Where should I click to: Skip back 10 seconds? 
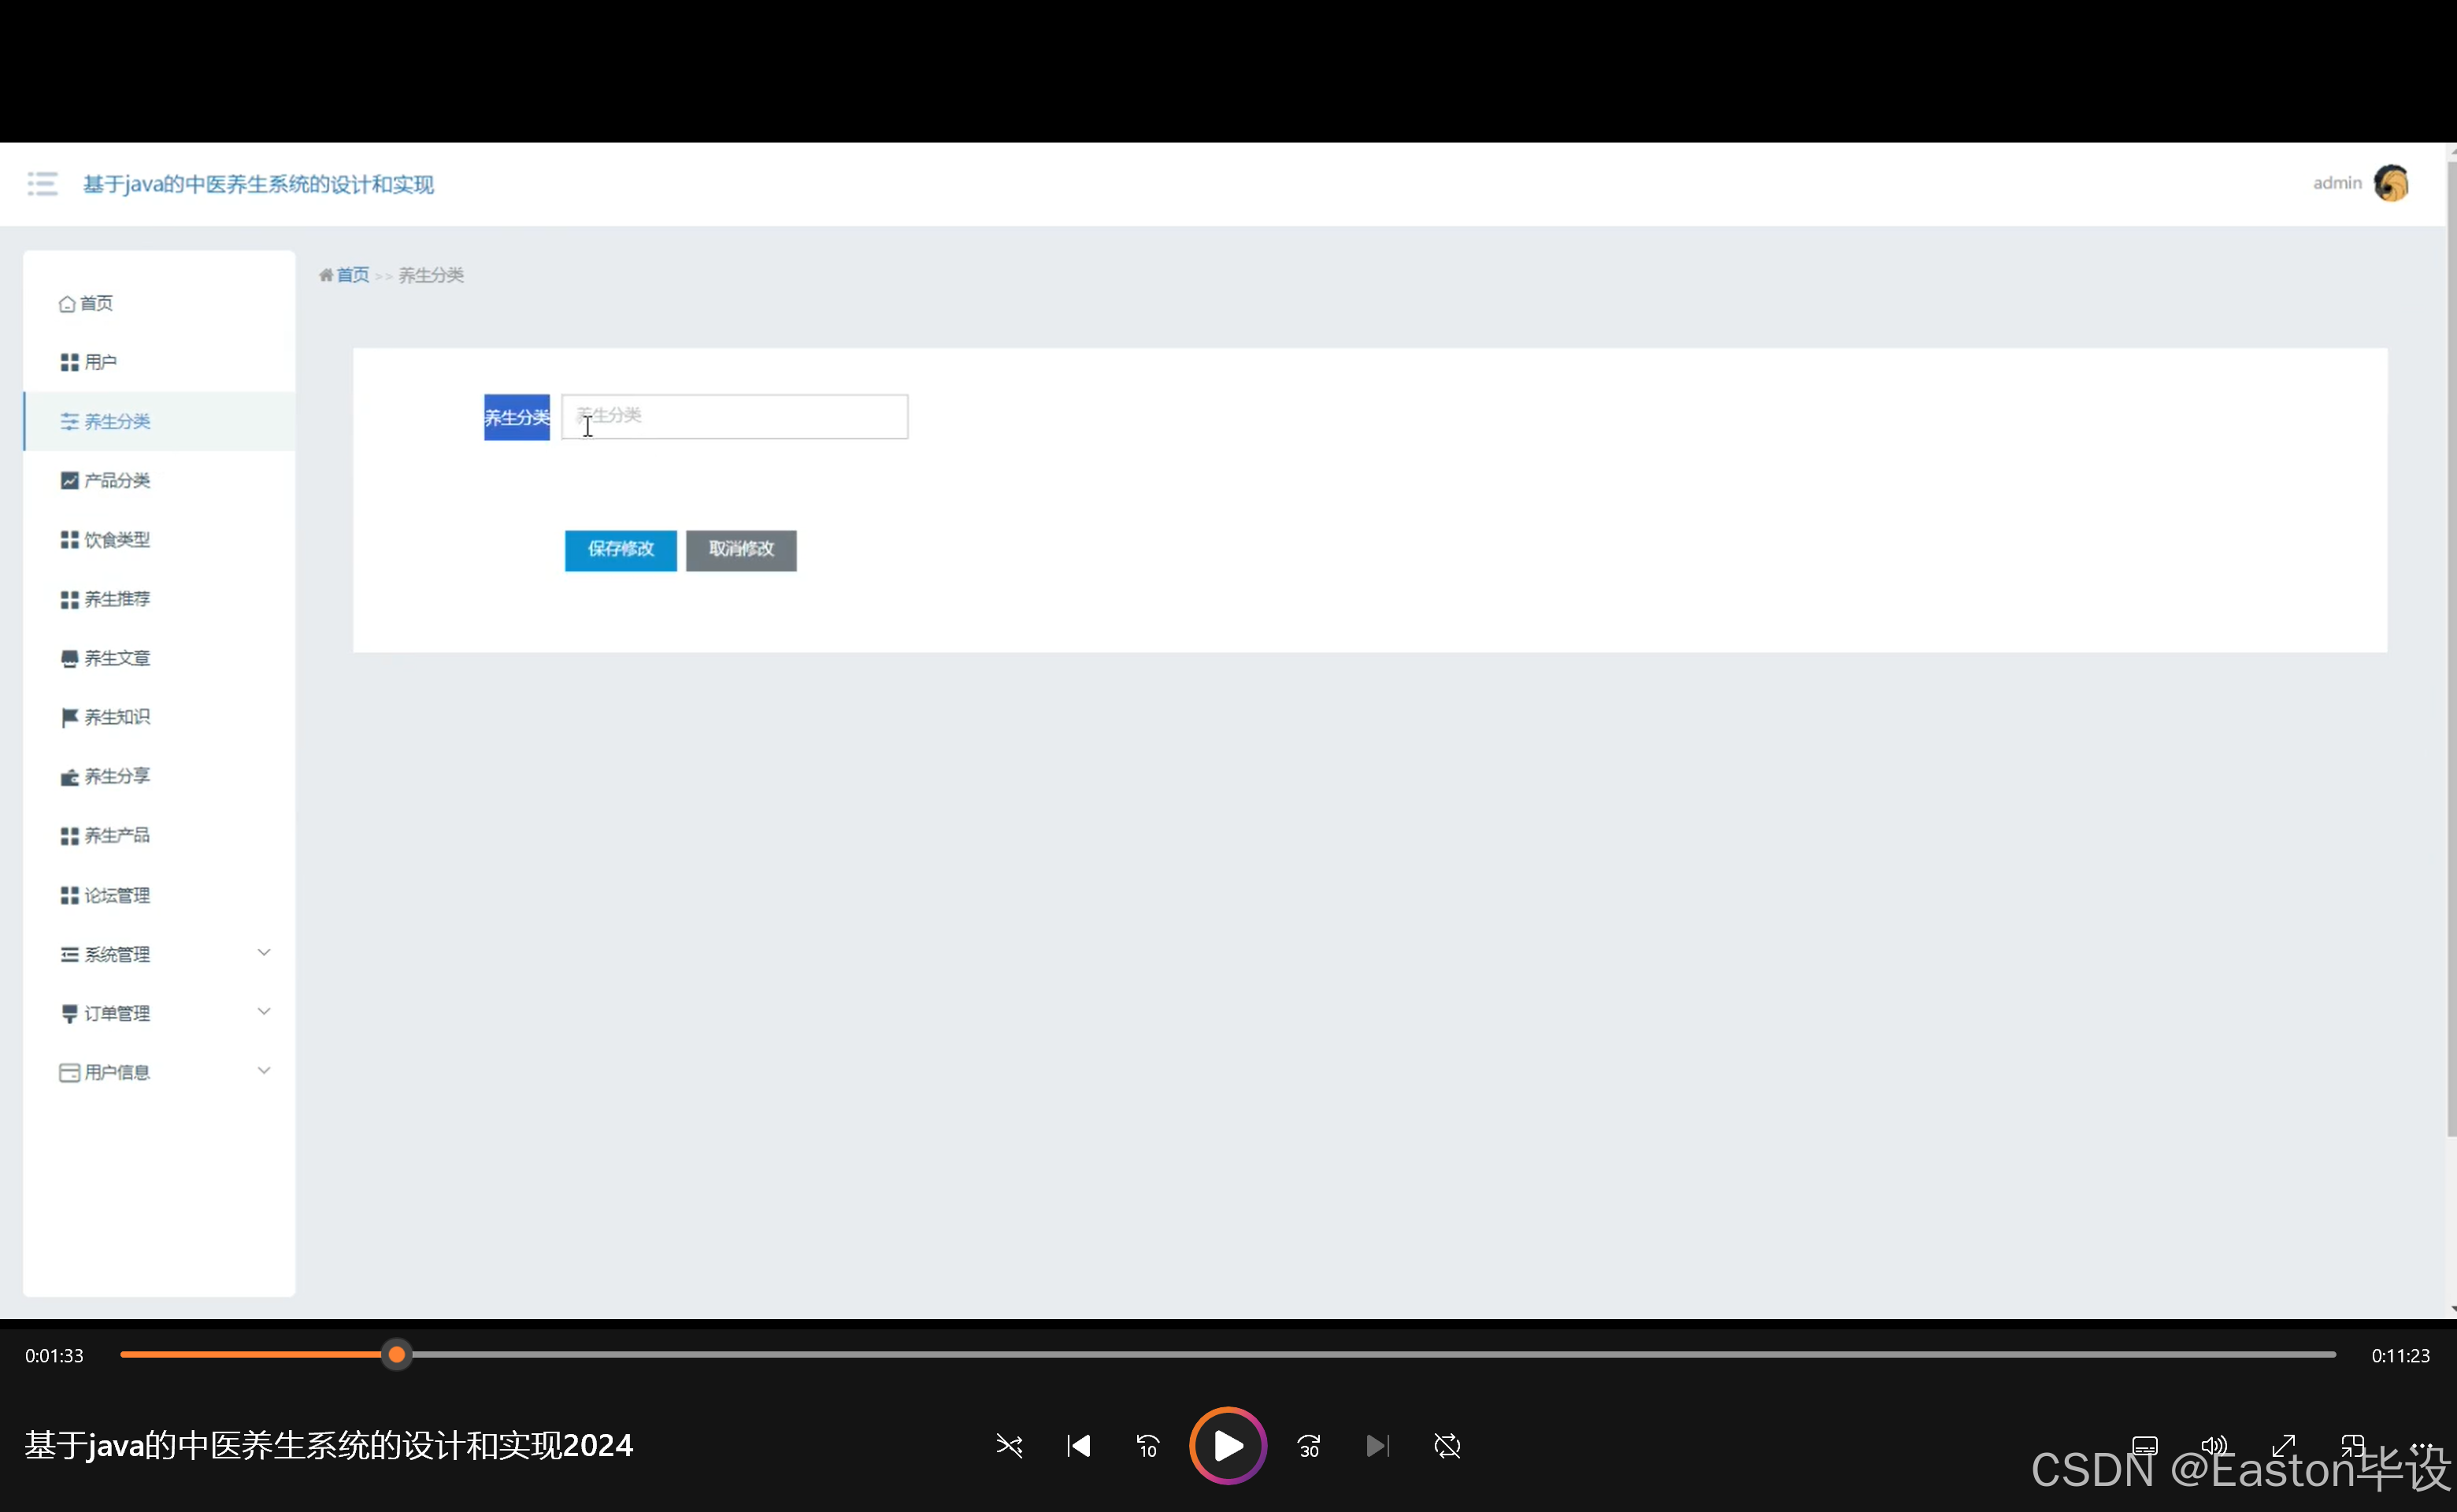(x=1147, y=1446)
